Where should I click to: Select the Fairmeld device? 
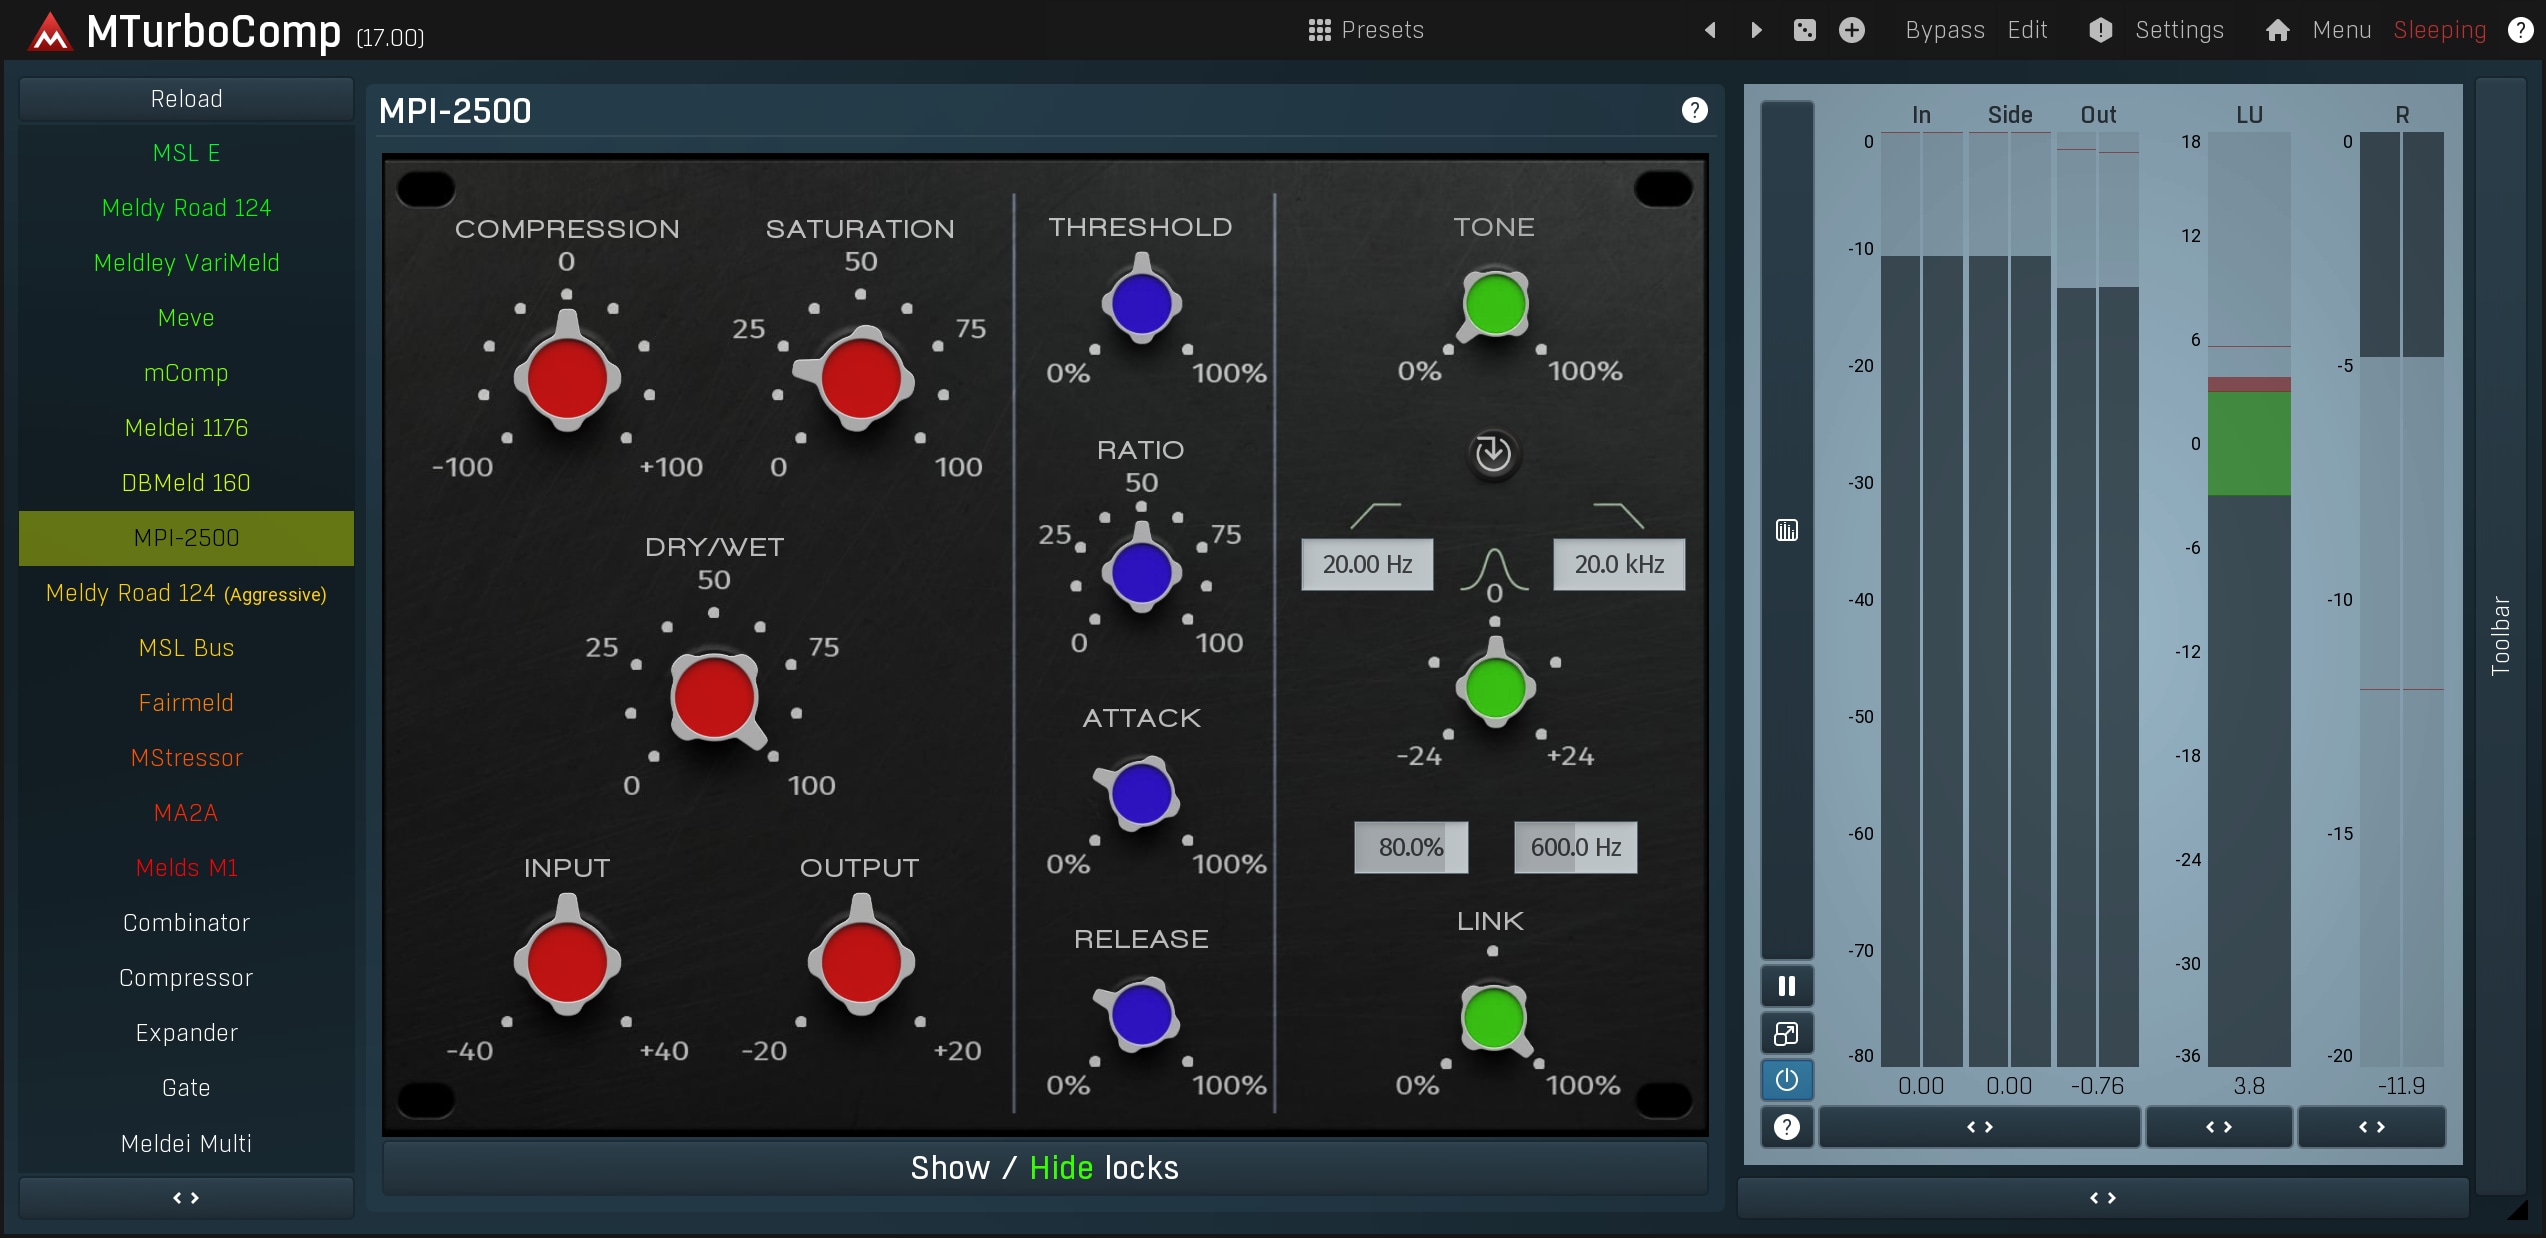coord(186,703)
